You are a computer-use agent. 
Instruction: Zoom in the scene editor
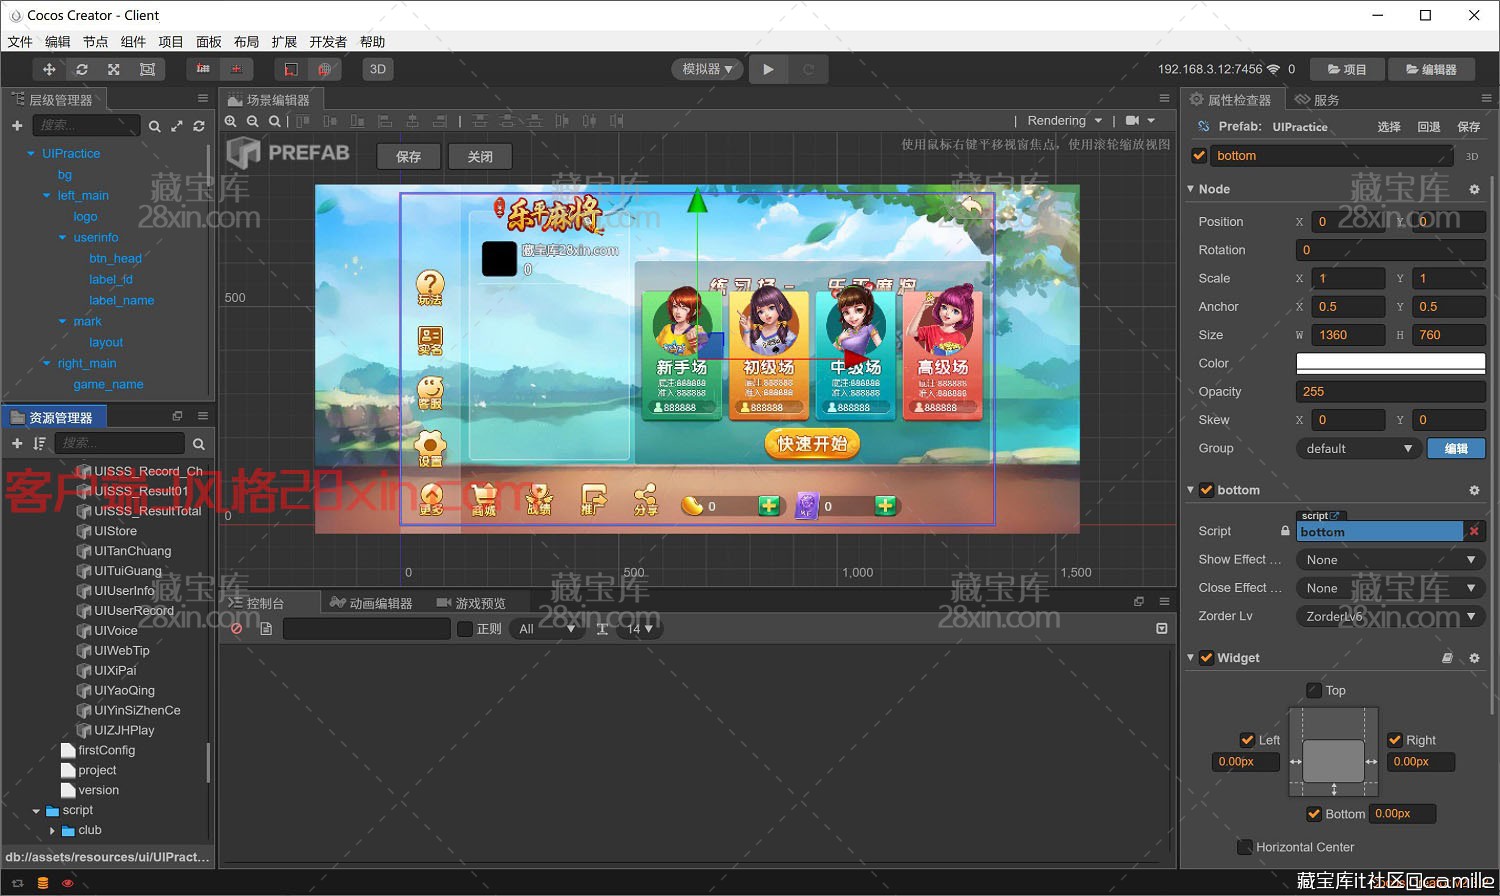[231, 121]
